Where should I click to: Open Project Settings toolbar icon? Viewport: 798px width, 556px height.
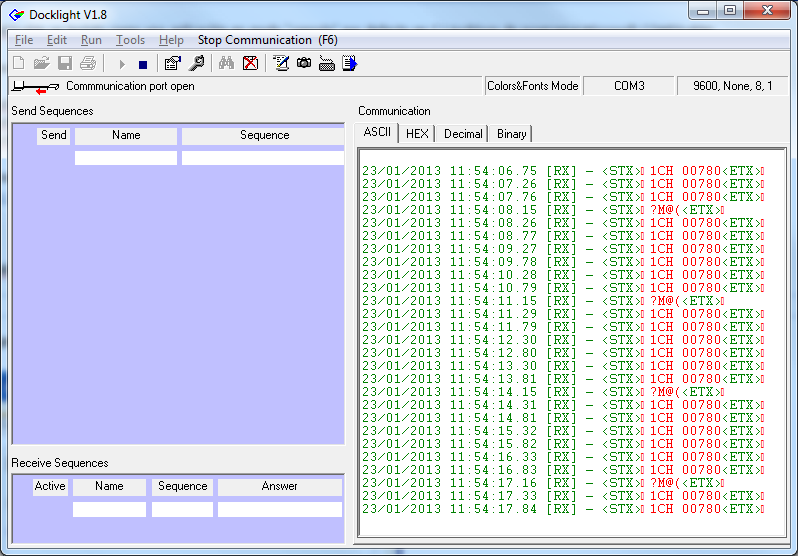(x=173, y=63)
